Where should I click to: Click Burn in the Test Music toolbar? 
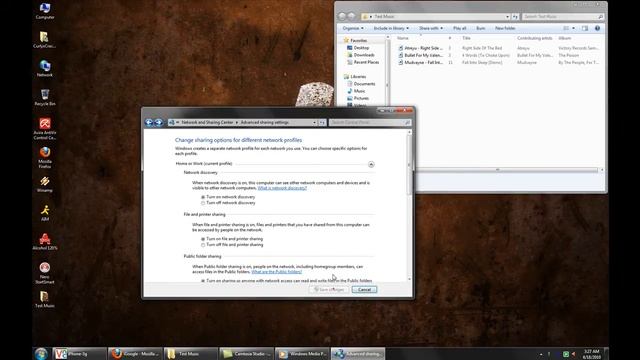[x=481, y=28]
